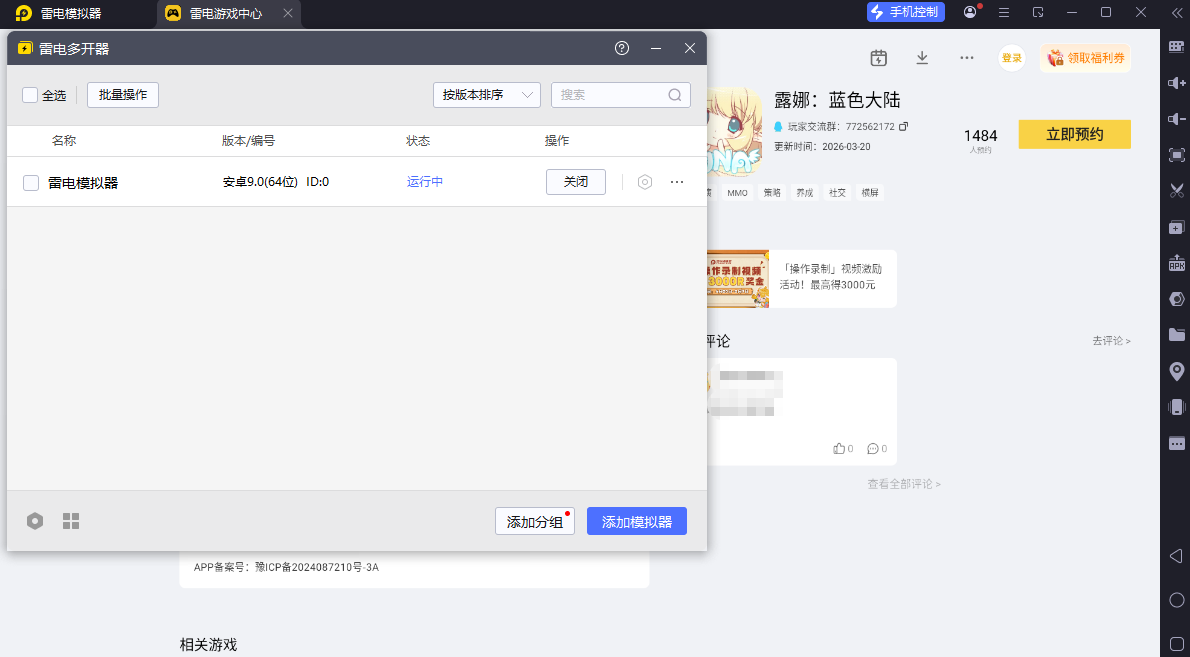The width and height of the screenshot is (1190, 657).
Task: Click the 策略 game tag
Action: click(x=772, y=193)
